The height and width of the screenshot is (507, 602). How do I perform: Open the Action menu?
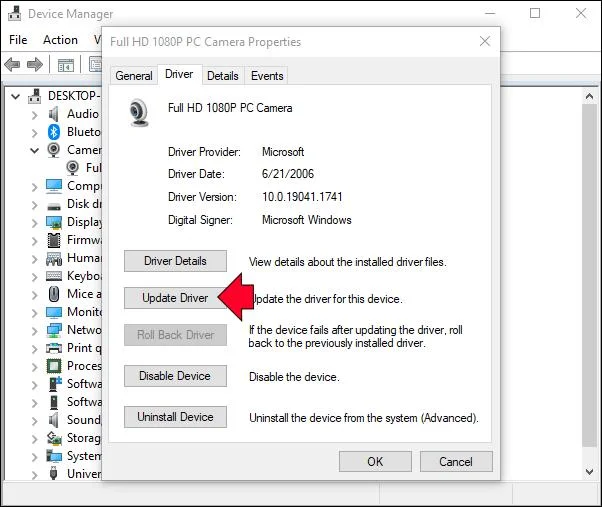tap(60, 40)
